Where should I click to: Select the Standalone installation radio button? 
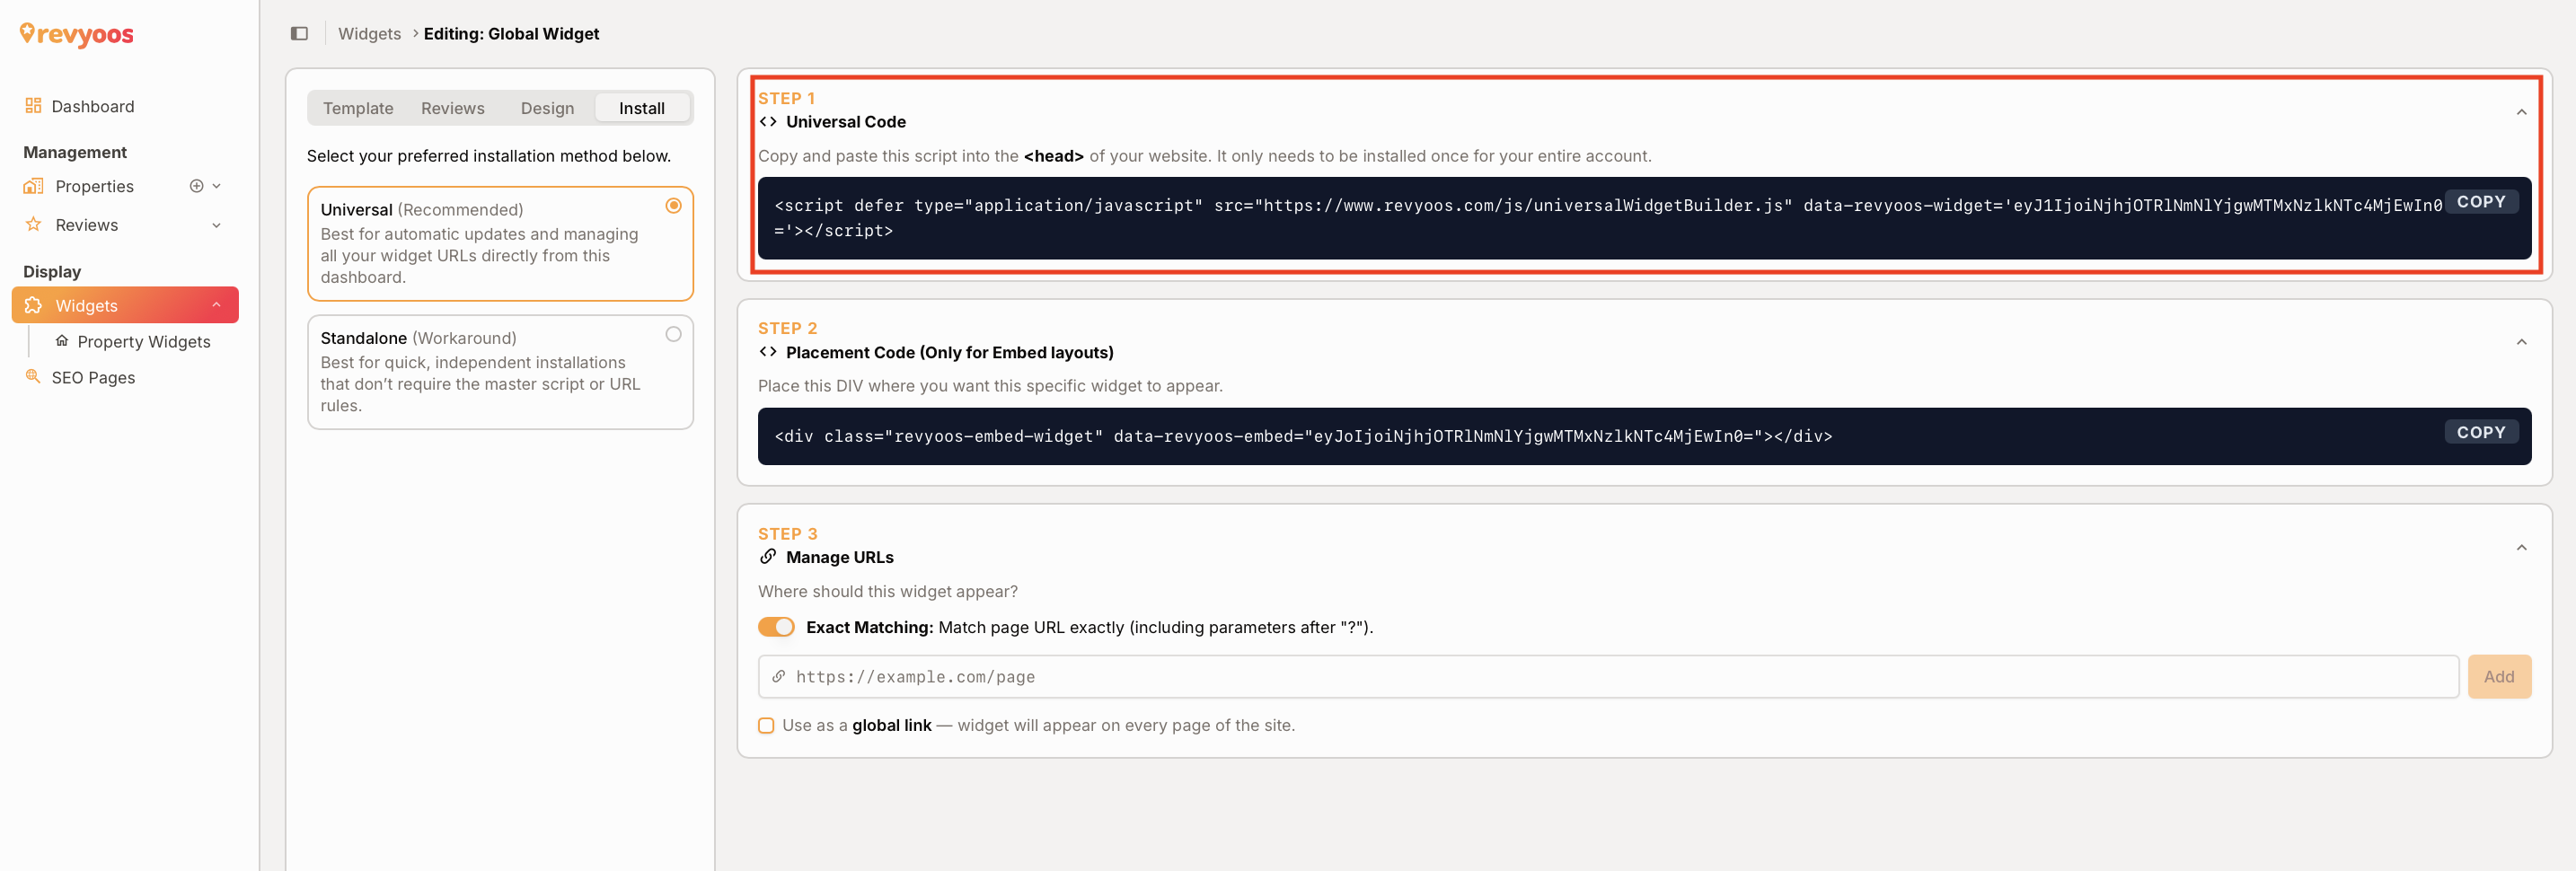[673, 334]
